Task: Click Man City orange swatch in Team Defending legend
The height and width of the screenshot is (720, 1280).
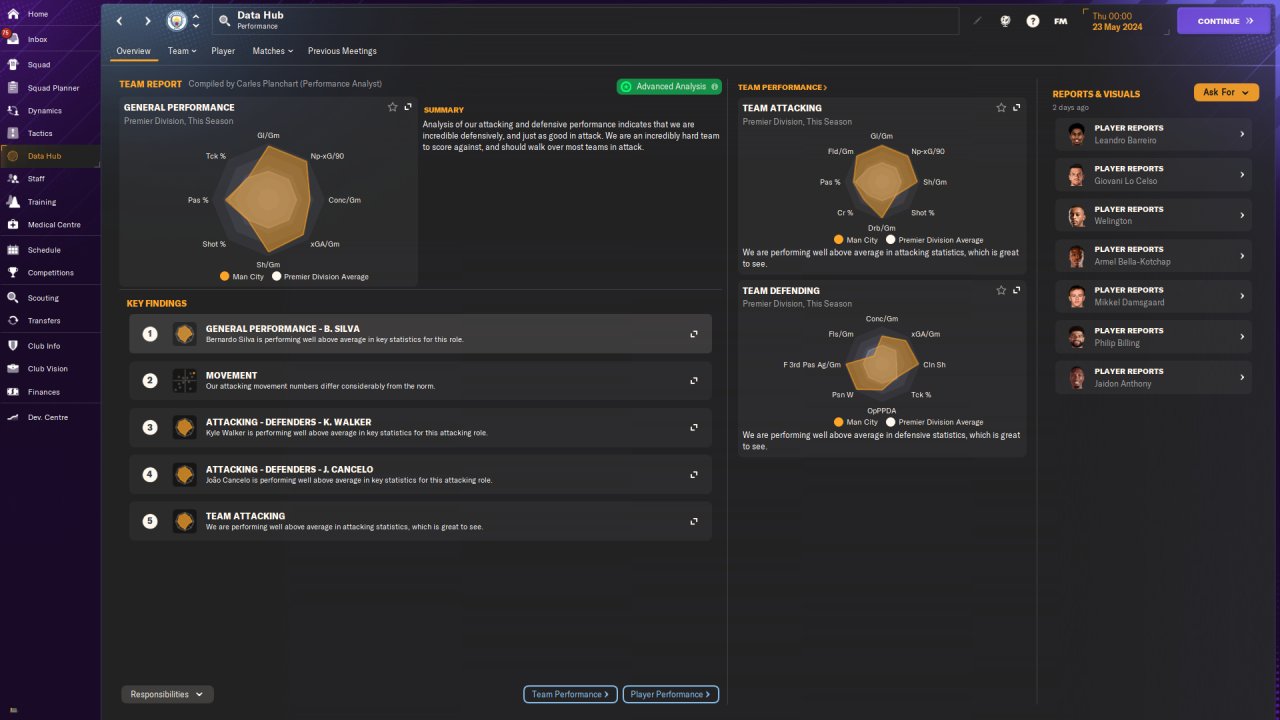Action: coord(839,422)
